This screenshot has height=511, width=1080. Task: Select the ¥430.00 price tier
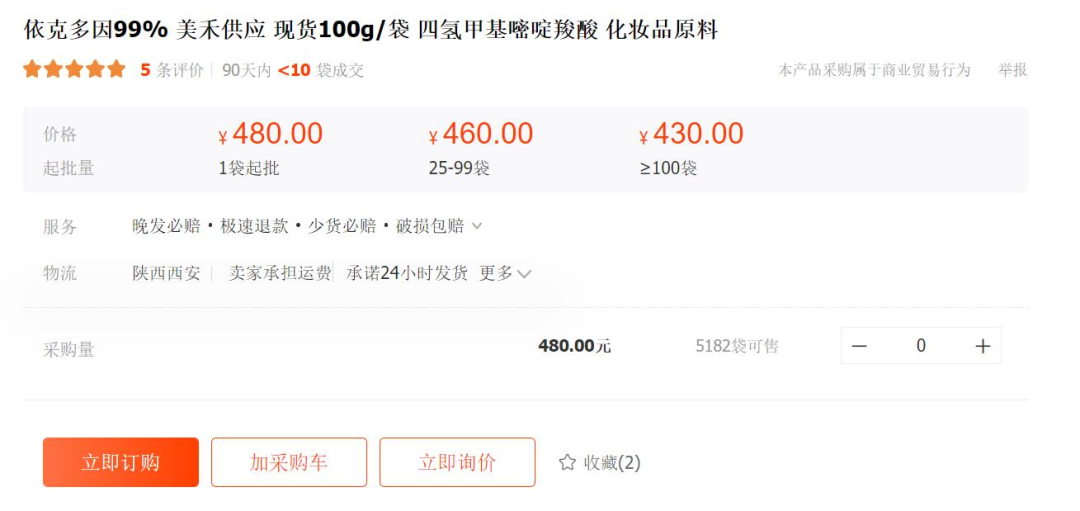click(692, 134)
